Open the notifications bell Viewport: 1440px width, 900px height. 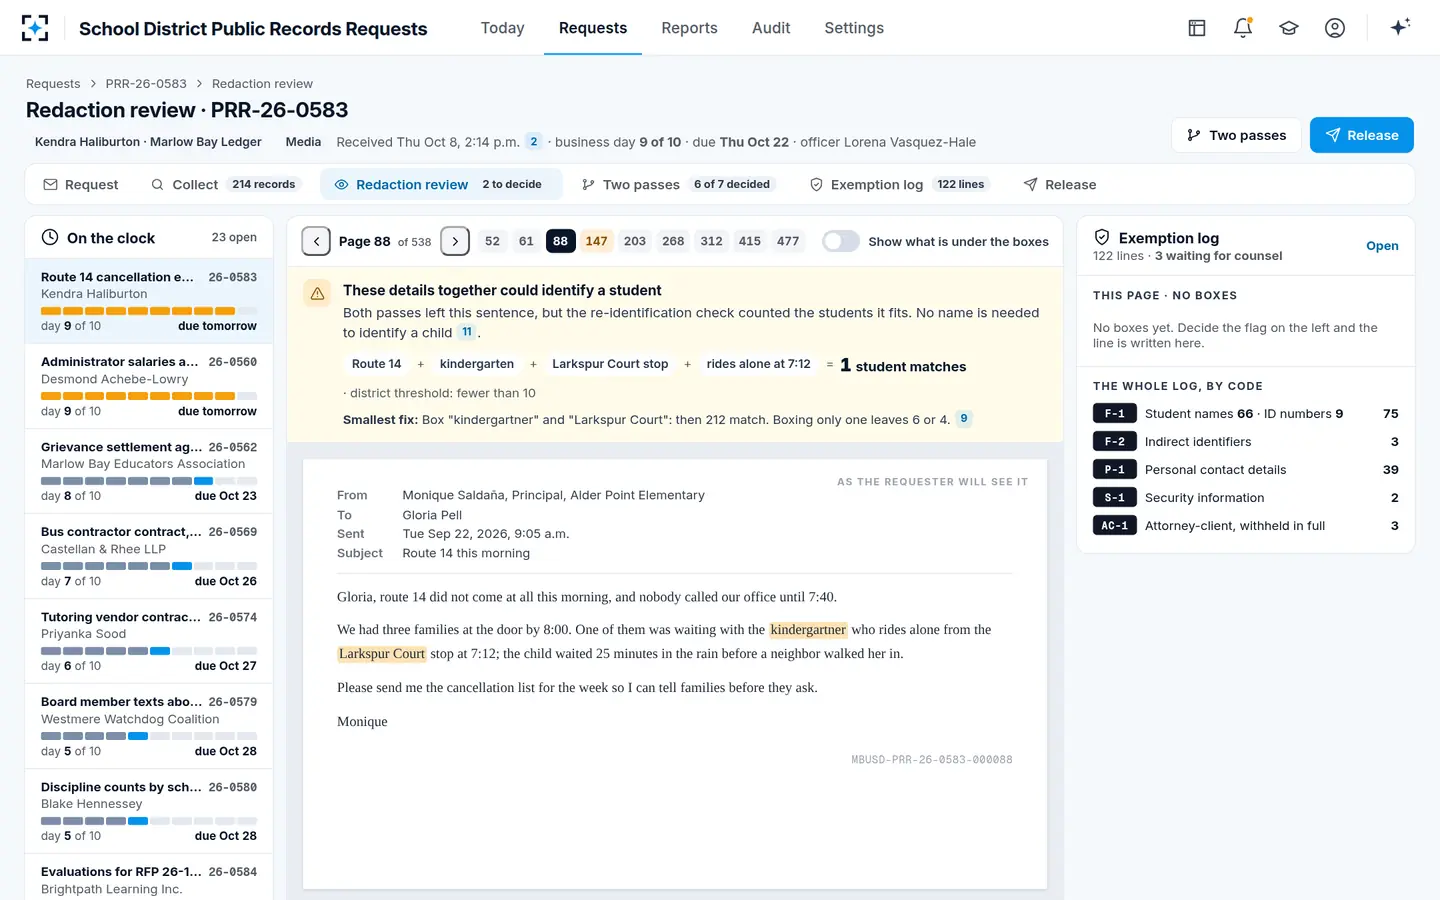[1243, 28]
